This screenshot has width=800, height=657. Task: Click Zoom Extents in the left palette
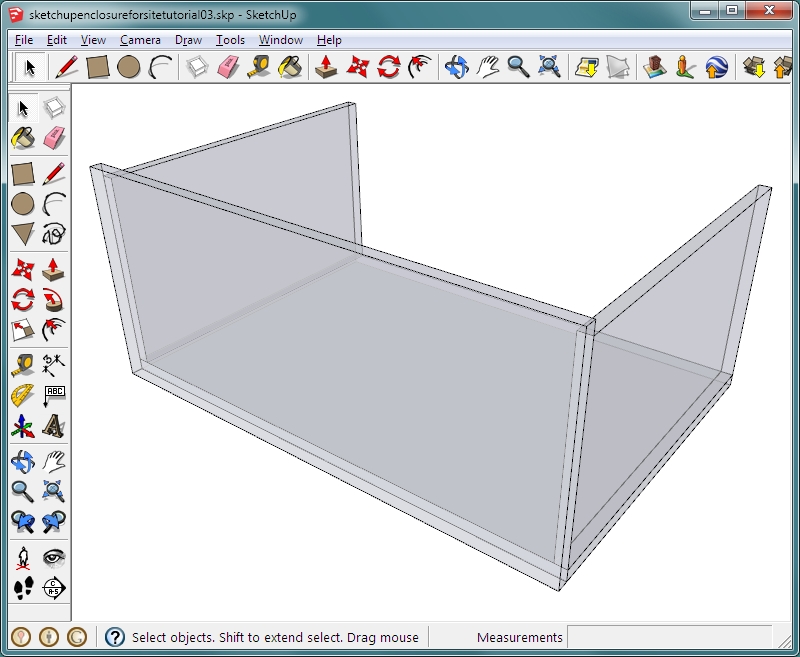pyautogui.click(x=54, y=491)
